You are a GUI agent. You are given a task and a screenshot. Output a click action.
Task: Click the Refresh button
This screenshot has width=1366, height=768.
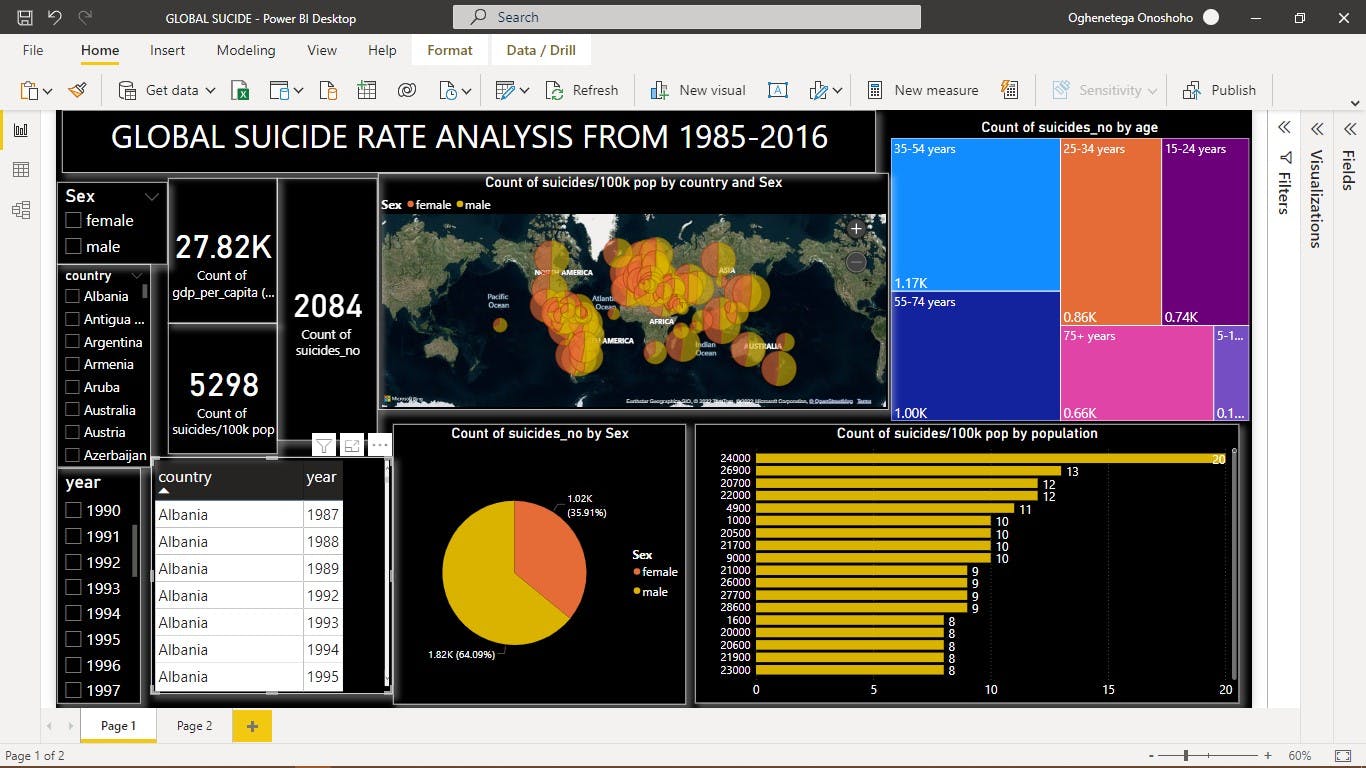coord(582,90)
